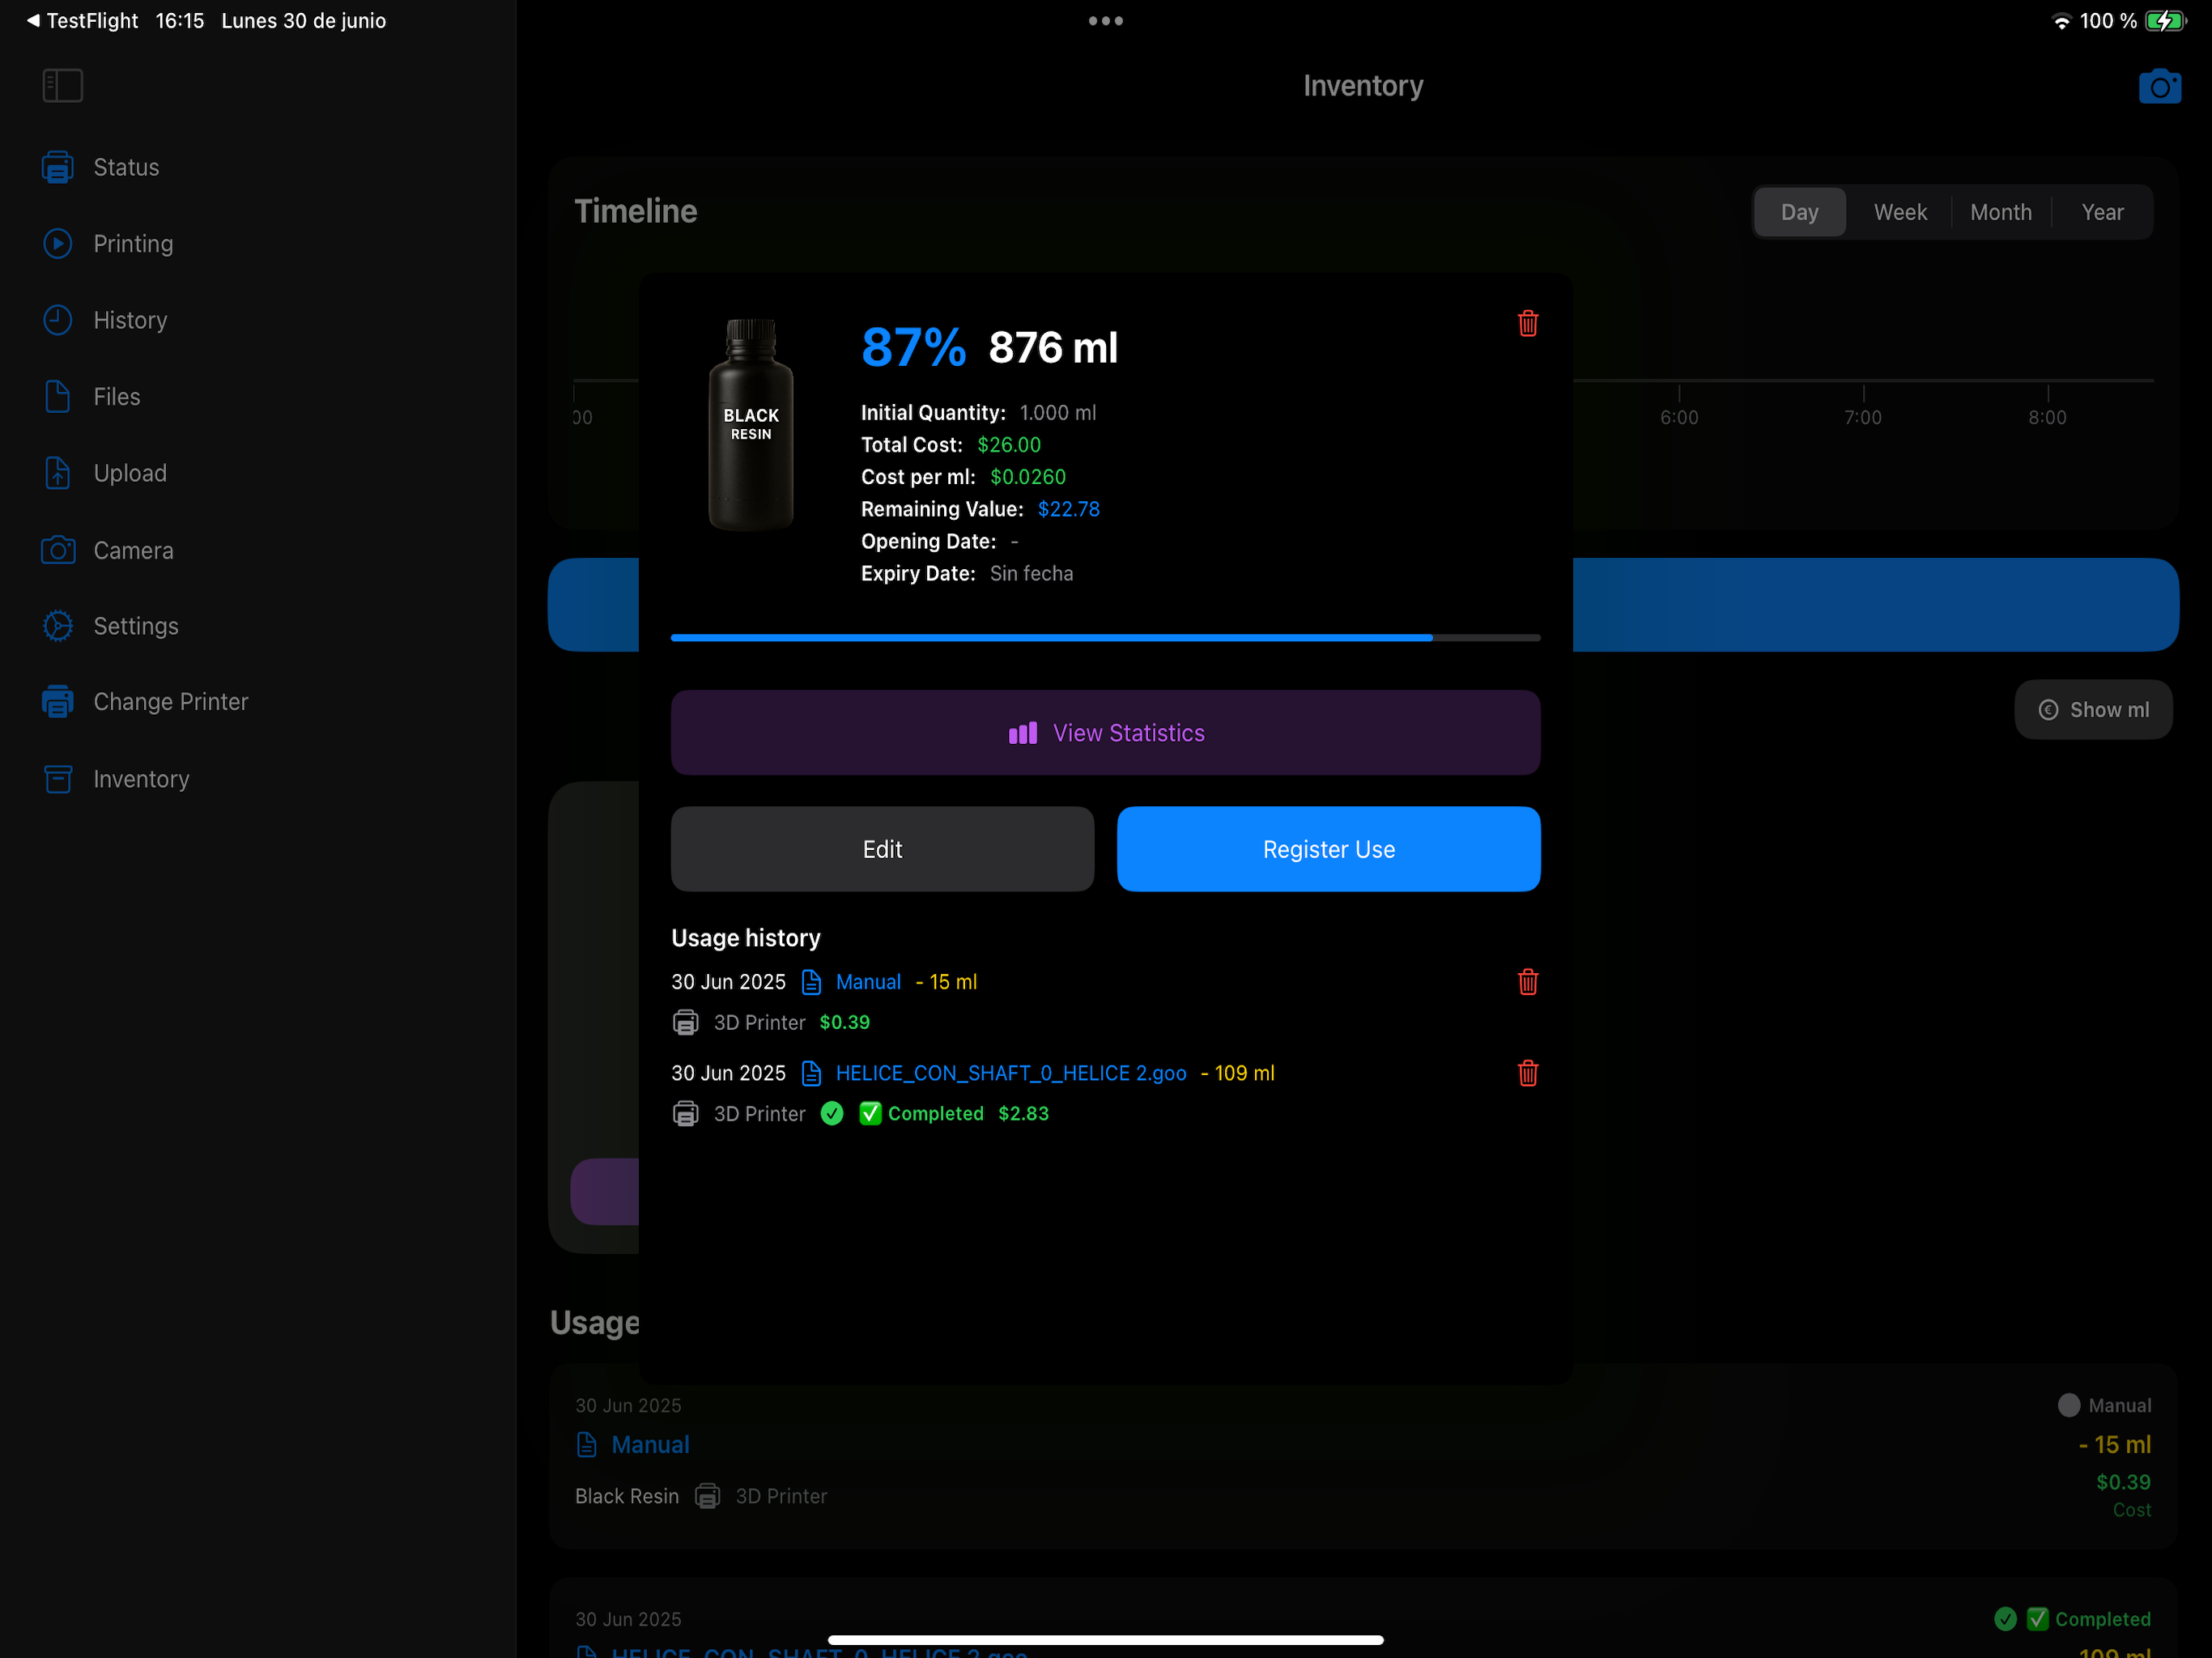Click the Inventory box icon in sidebar
This screenshot has width=2212, height=1658.
pyautogui.click(x=58, y=779)
